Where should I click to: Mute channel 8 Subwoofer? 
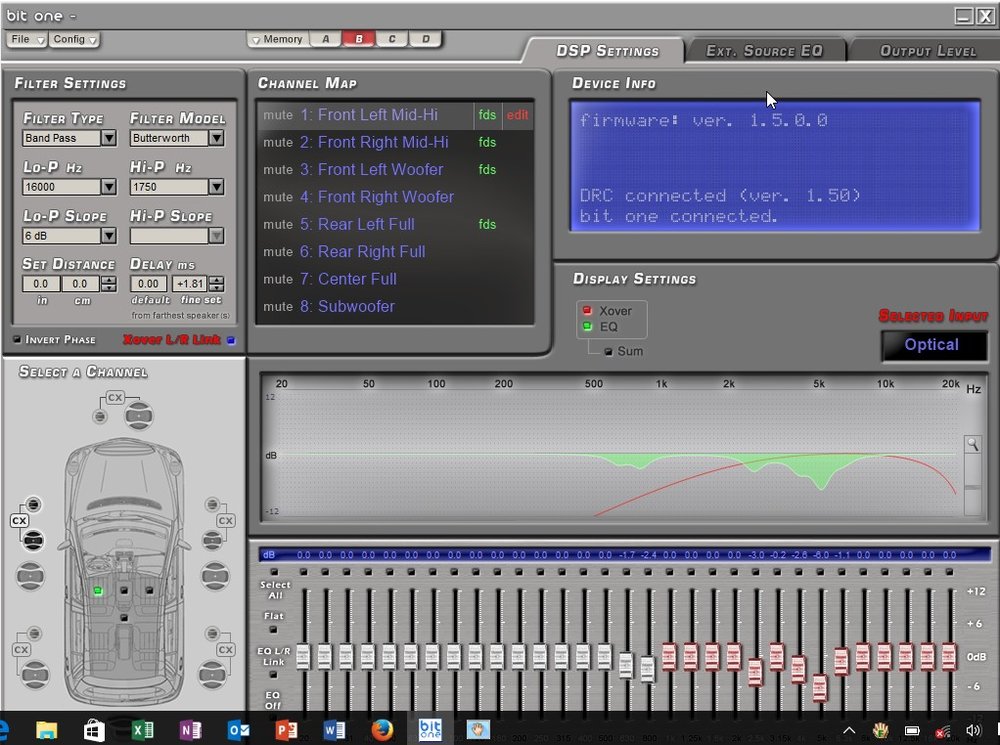click(x=278, y=307)
